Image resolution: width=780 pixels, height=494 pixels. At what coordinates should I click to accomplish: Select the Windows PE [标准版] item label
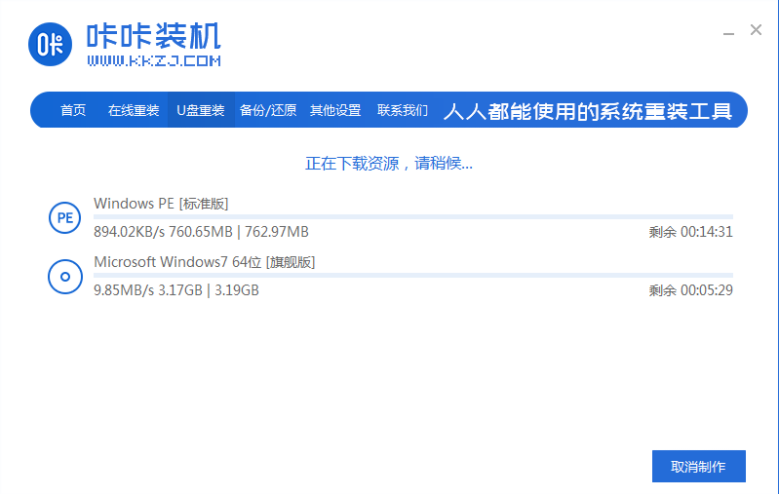pyautogui.click(x=161, y=203)
